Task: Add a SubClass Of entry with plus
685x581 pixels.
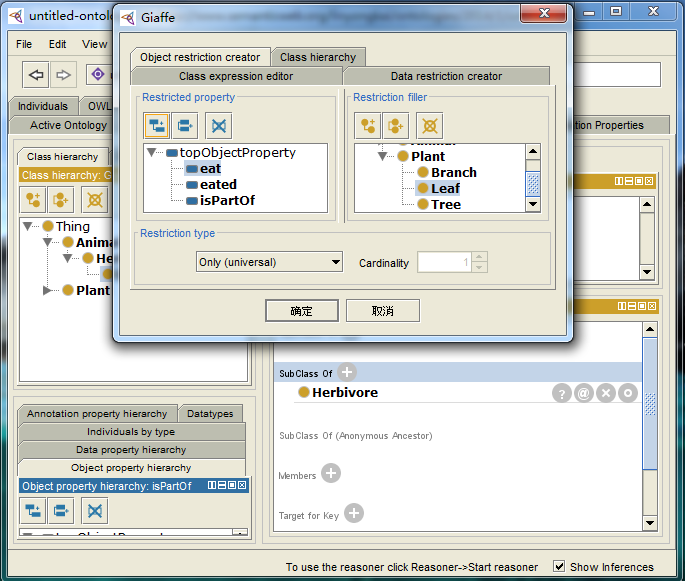Action: [347, 373]
